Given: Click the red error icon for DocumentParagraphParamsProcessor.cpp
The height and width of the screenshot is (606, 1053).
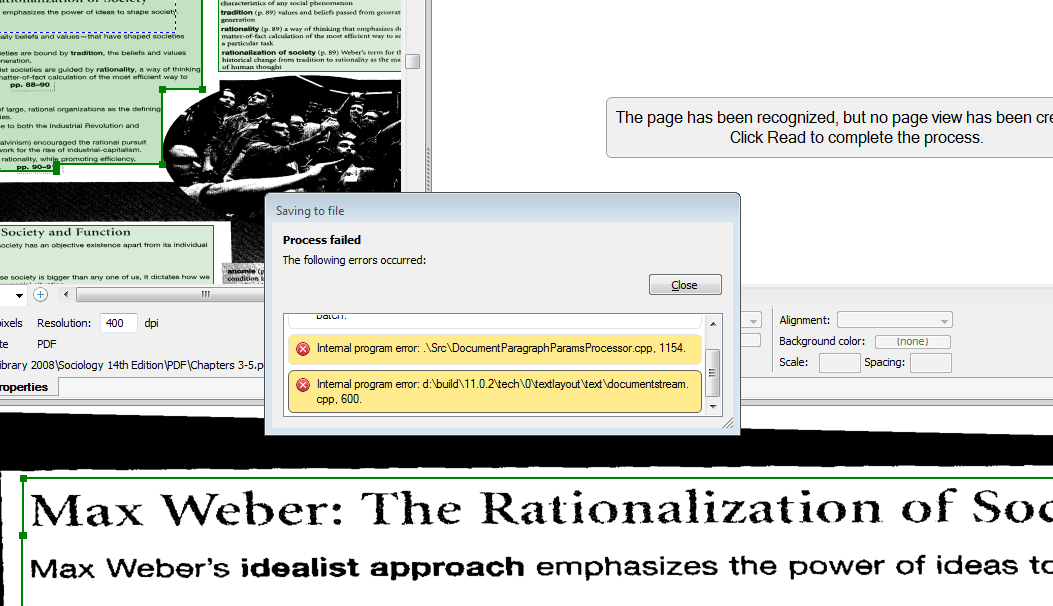Looking at the screenshot, I should tap(303, 349).
